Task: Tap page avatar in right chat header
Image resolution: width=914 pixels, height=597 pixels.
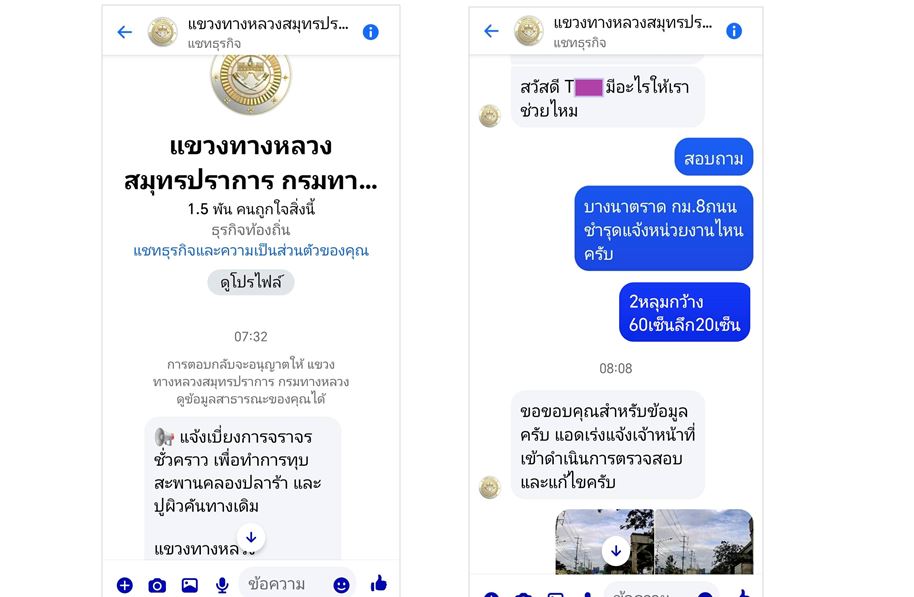Action: 529,31
